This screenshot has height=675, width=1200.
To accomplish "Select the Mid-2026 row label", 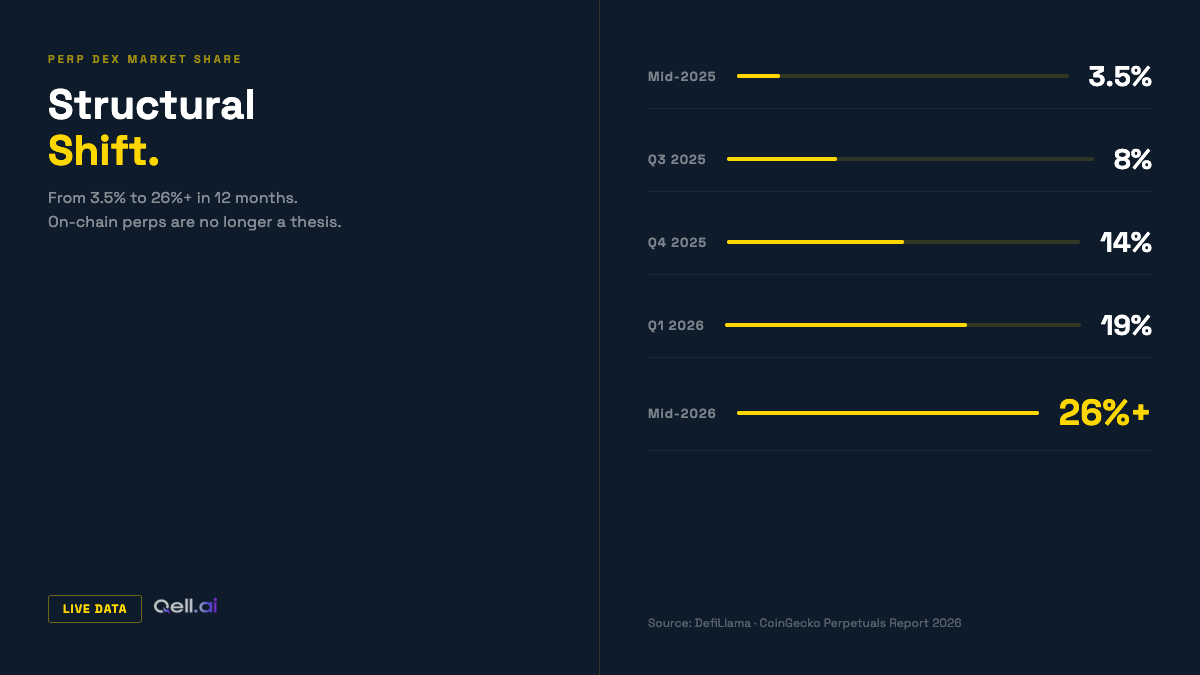I will 682,413.
